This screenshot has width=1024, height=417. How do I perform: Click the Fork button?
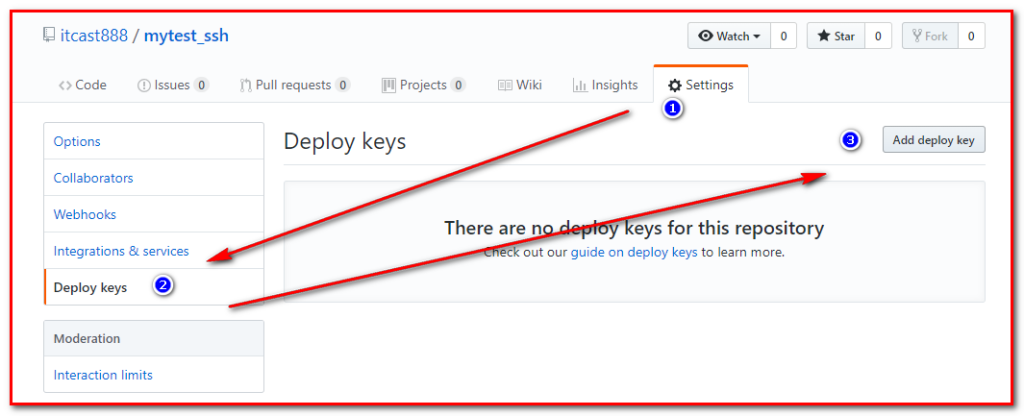930,36
